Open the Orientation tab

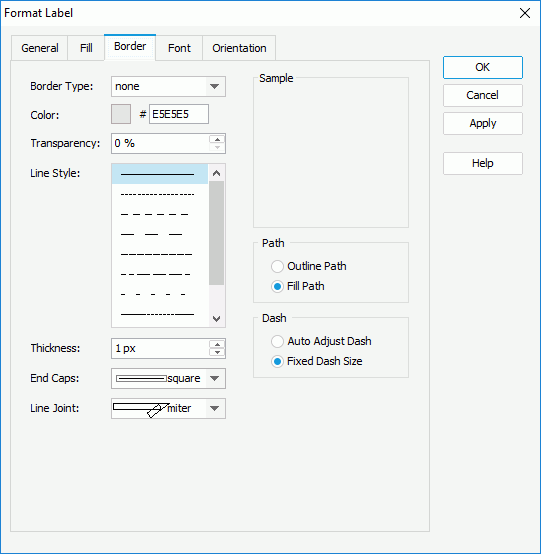click(239, 48)
